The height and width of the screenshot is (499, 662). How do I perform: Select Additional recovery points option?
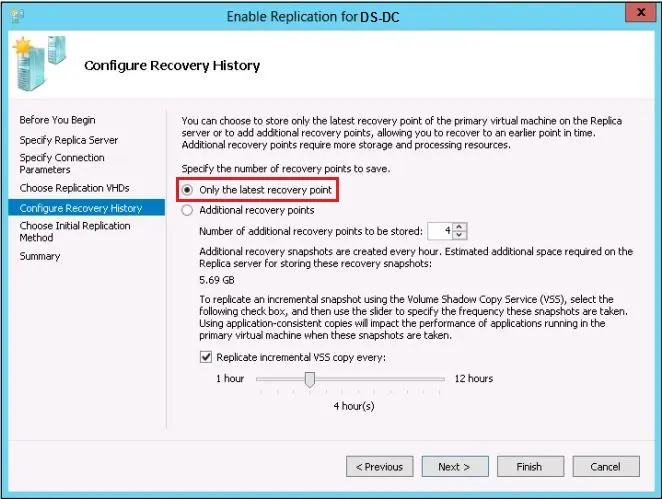pyautogui.click(x=187, y=211)
